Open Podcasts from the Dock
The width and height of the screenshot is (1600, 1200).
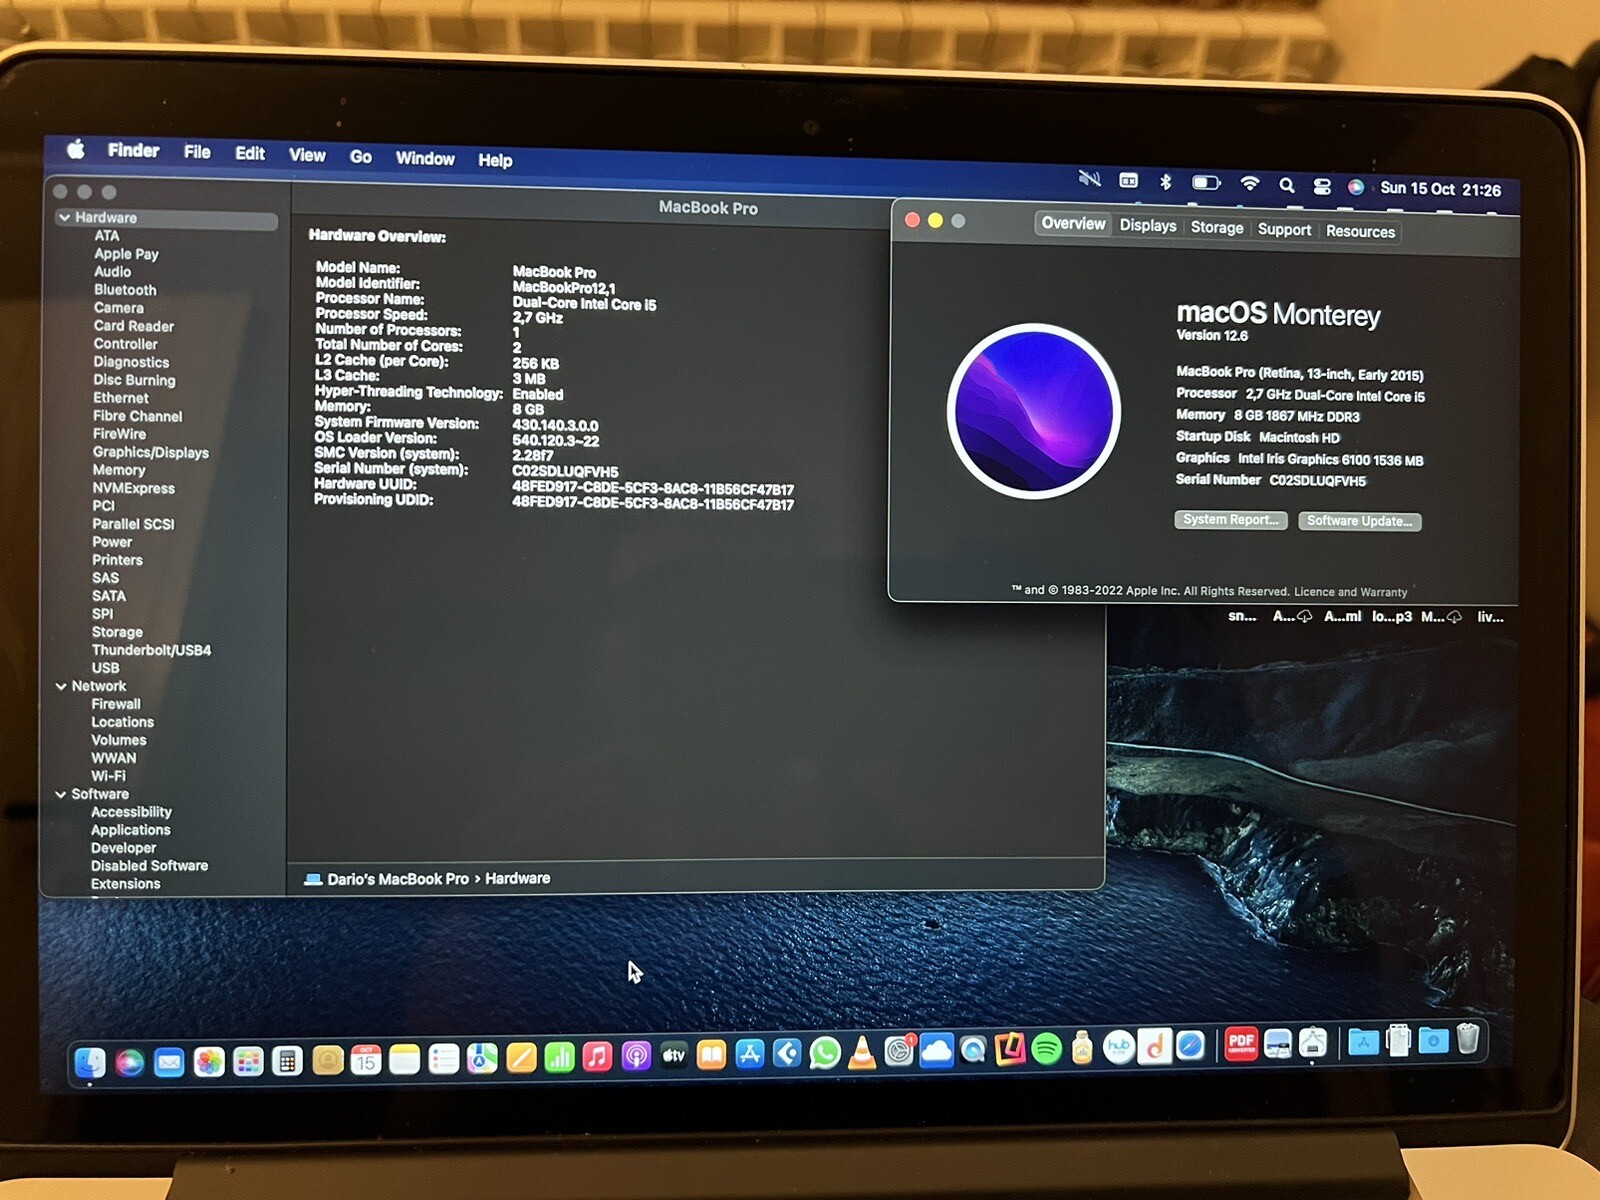(636, 1056)
